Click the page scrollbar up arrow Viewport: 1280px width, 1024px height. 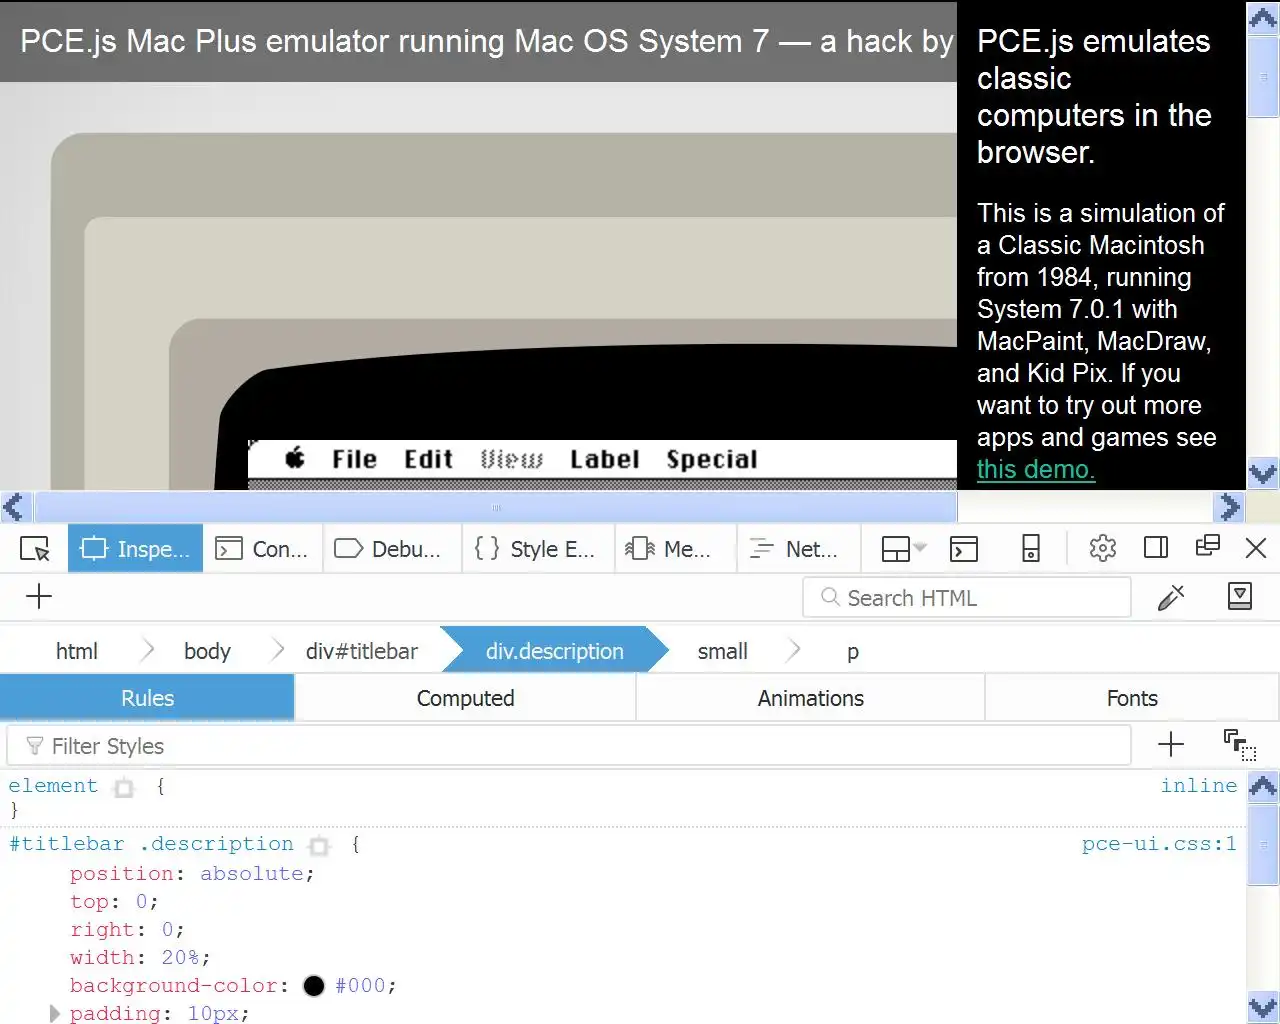point(1263,19)
